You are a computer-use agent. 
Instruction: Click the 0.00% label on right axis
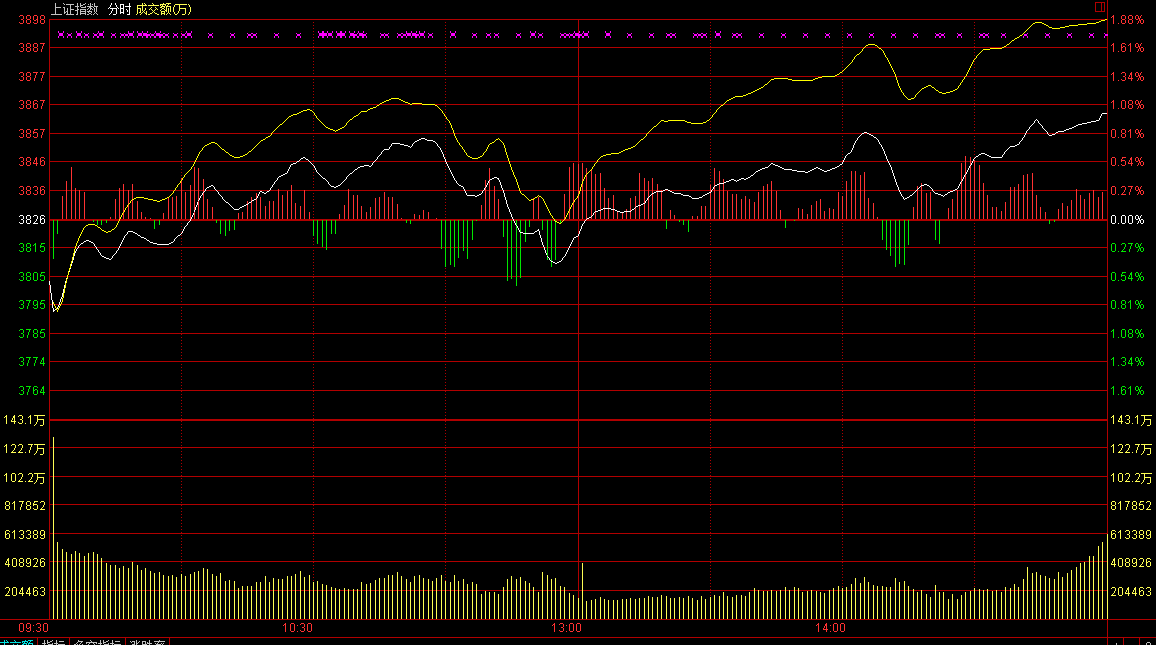click(x=1128, y=219)
